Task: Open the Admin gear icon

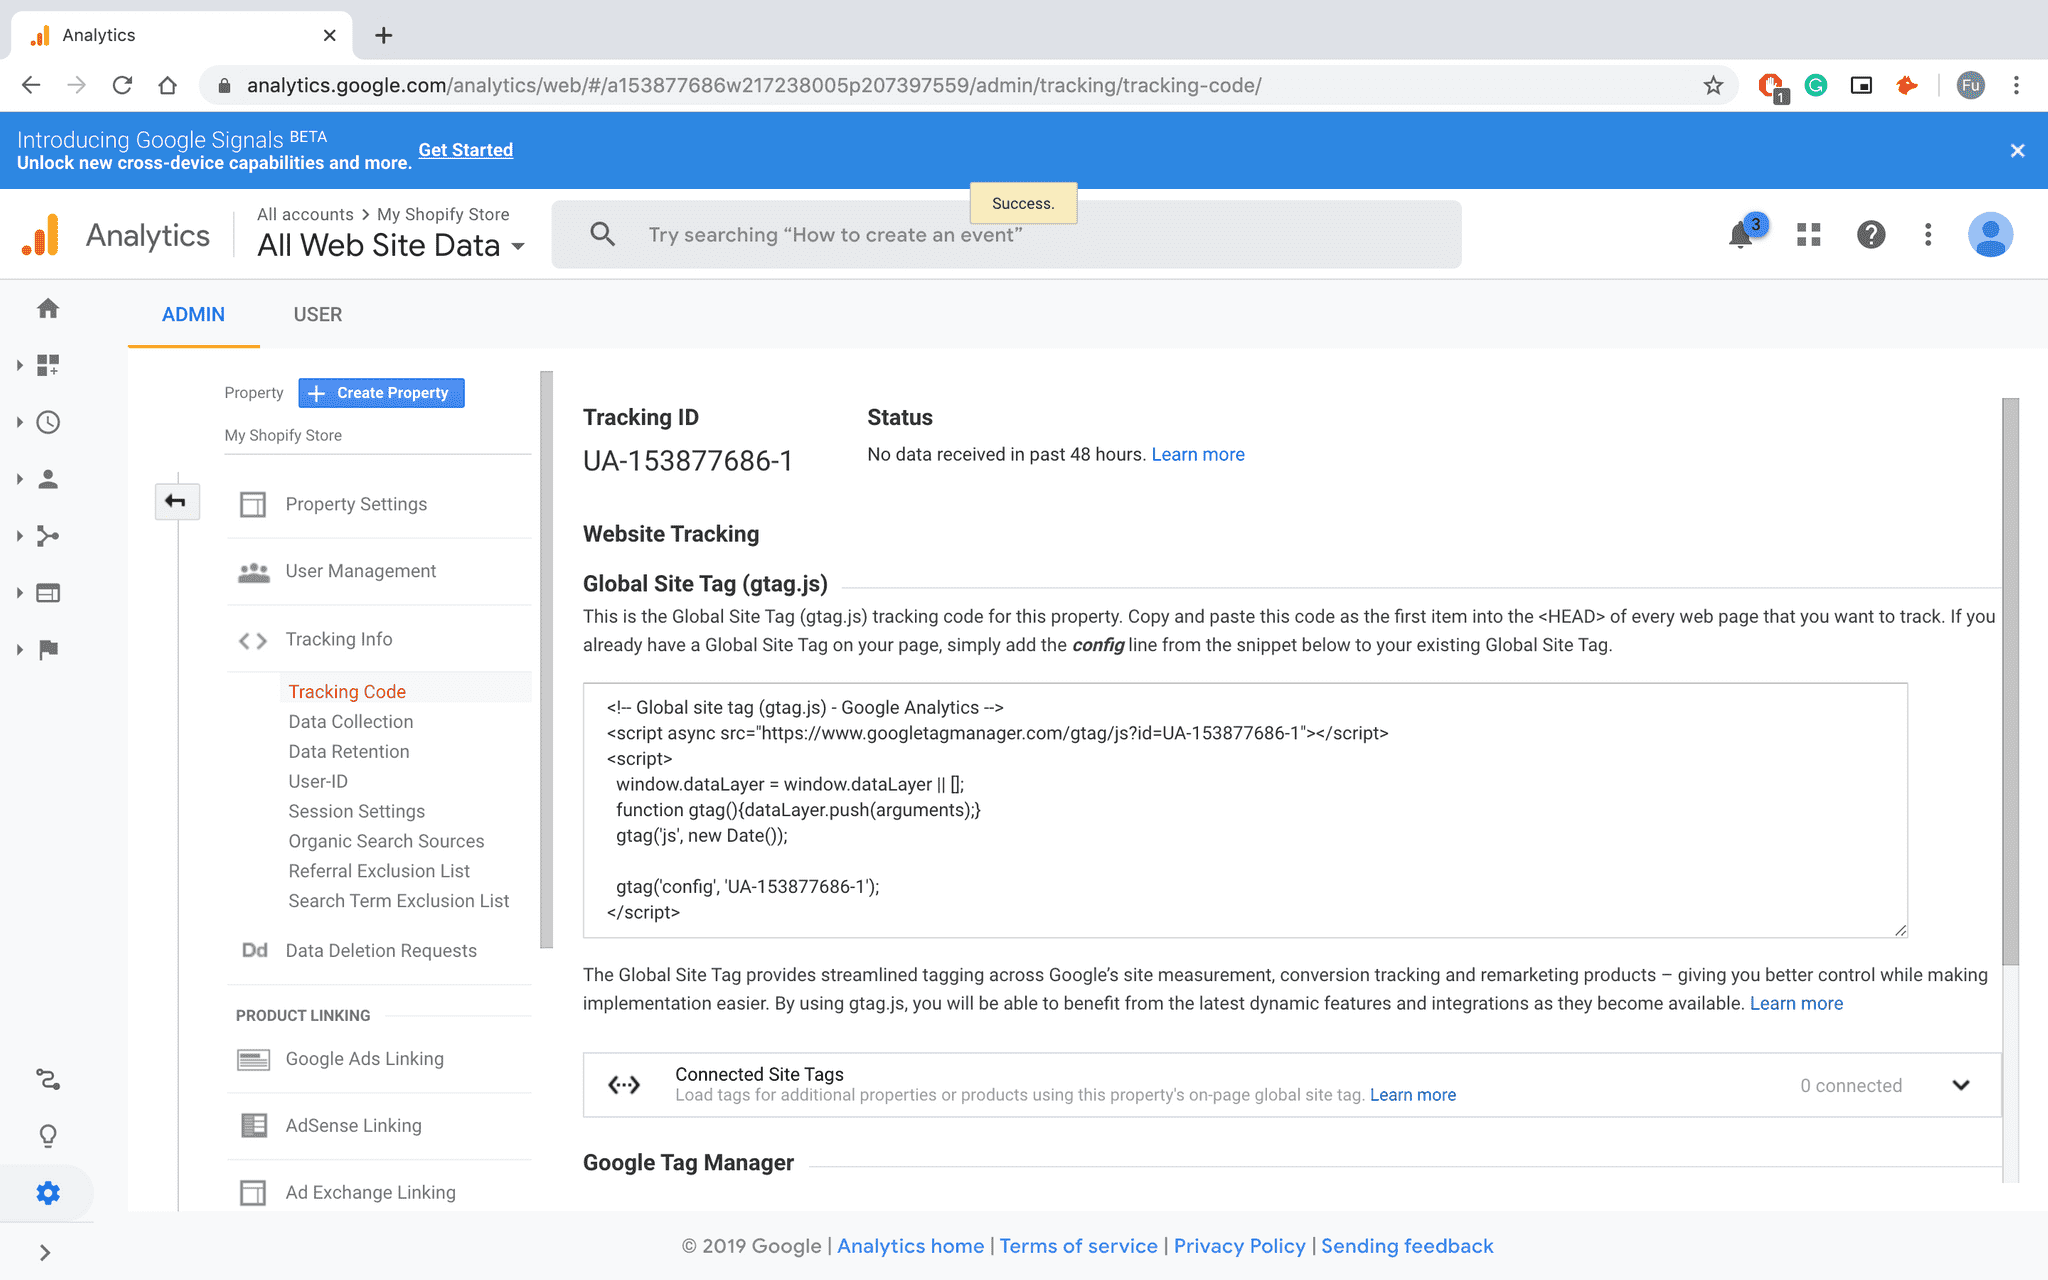Action: pos(48,1193)
